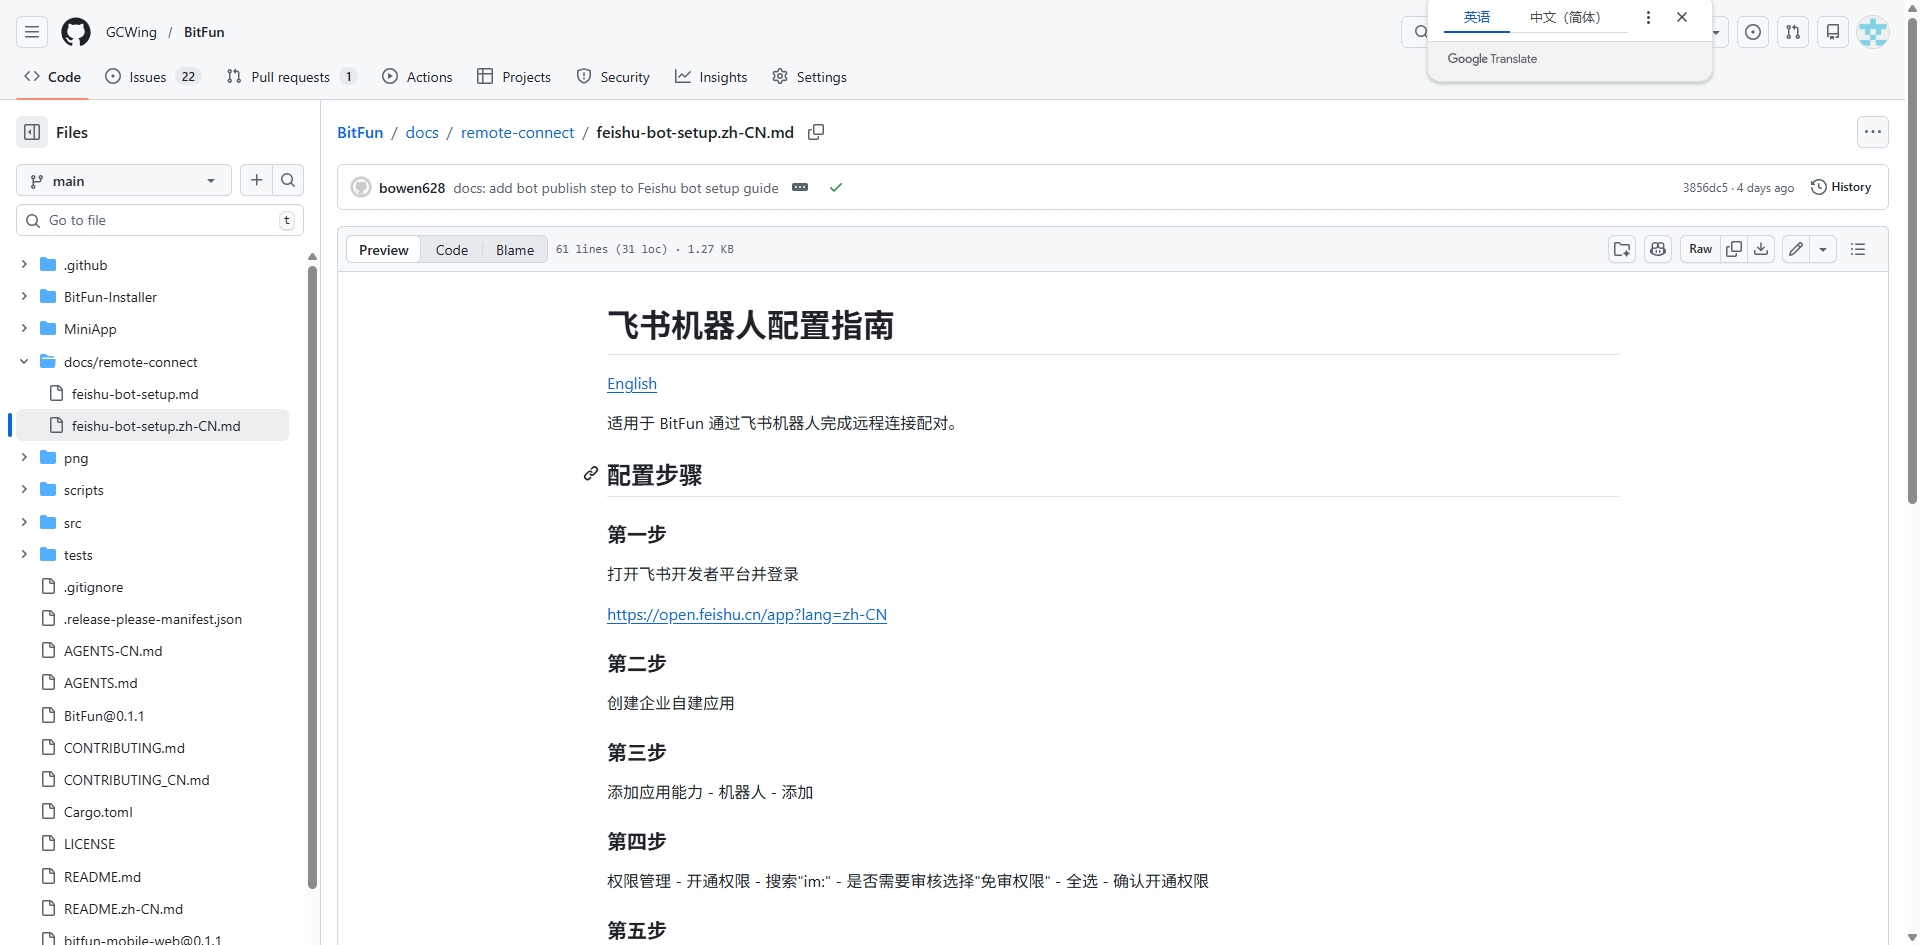The image size is (1920, 945).
Task: Expand the png folder
Action: point(24,458)
